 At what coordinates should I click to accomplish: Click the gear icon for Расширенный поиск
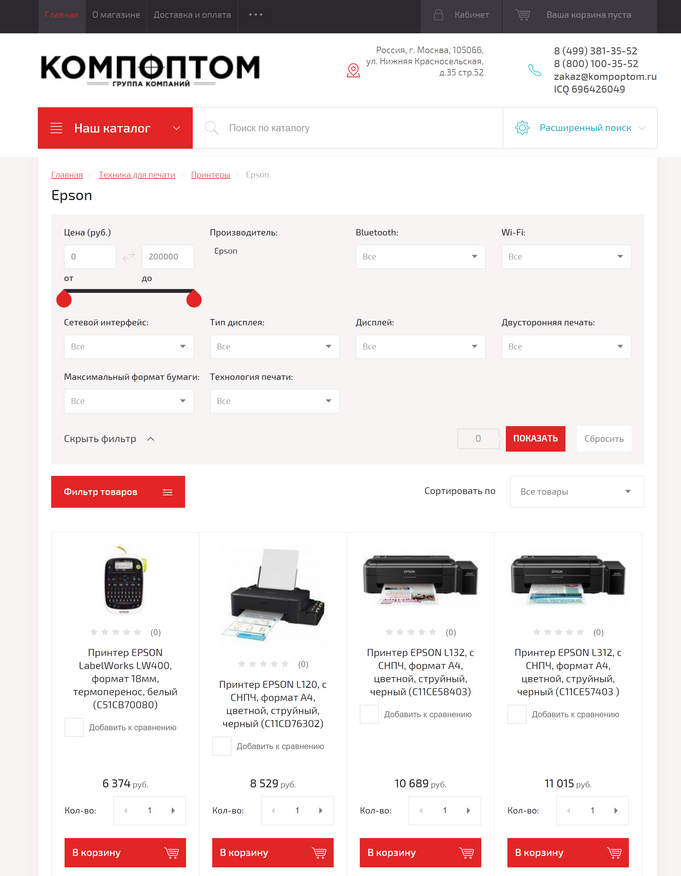coord(522,127)
